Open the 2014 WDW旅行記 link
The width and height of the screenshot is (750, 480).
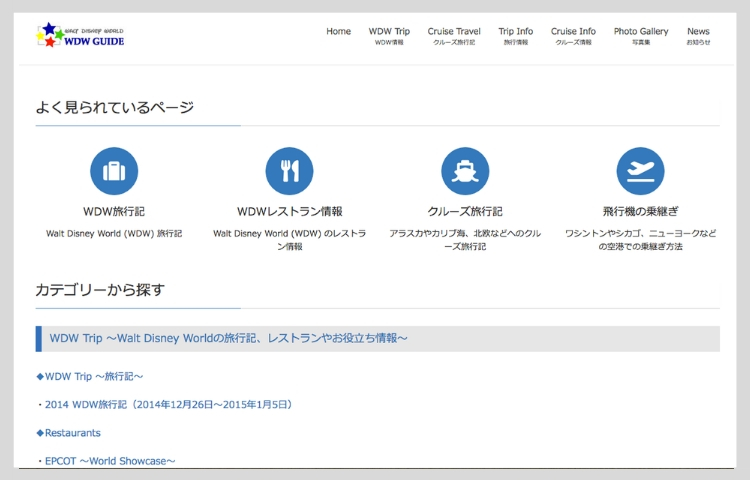pyautogui.click(x=168, y=405)
